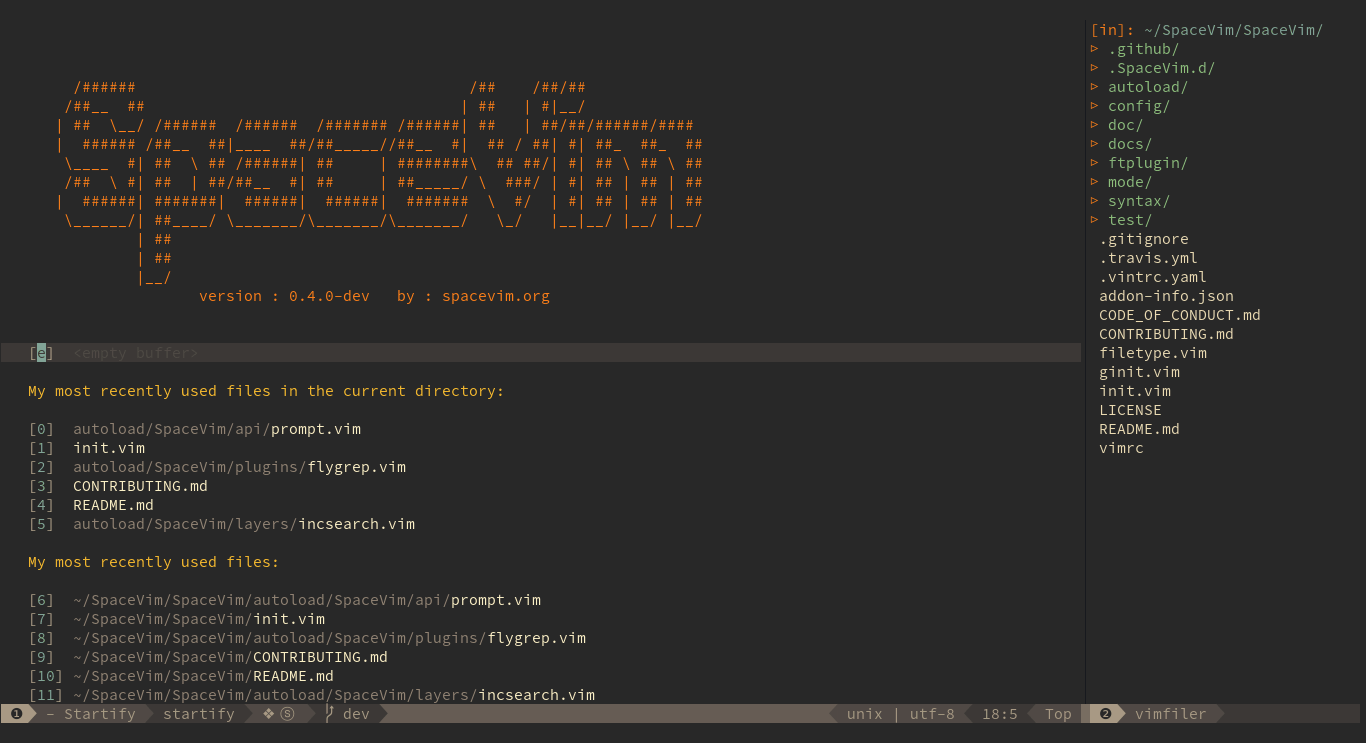Viewport: 1366px width, 743px height.
Task: Expand the autoload/ folder triangle
Action: pyautogui.click(x=1095, y=87)
